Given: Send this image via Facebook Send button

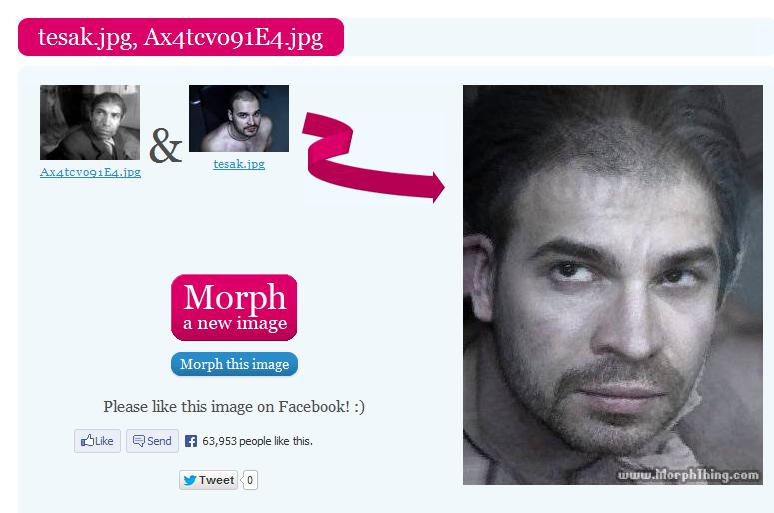Looking at the screenshot, I should coord(152,441).
